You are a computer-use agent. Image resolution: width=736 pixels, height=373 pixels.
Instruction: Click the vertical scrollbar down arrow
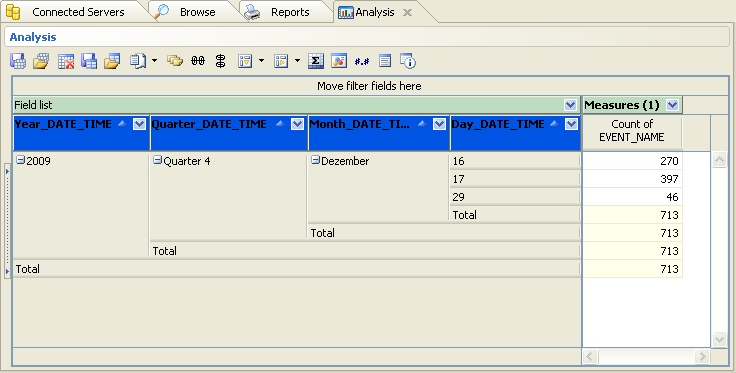pos(719,339)
